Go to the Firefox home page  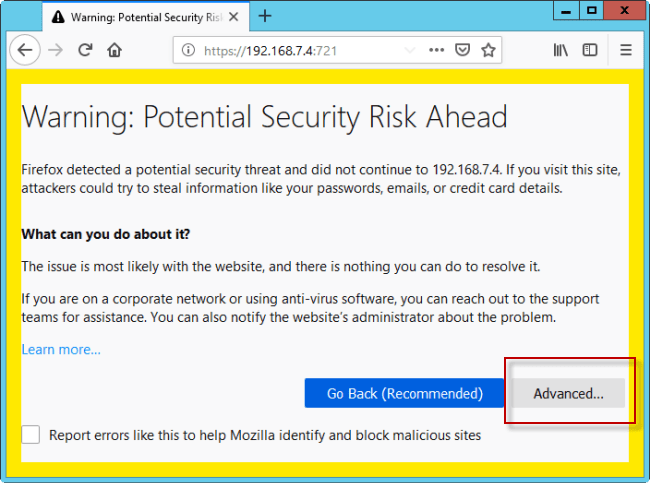tap(115, 50)
